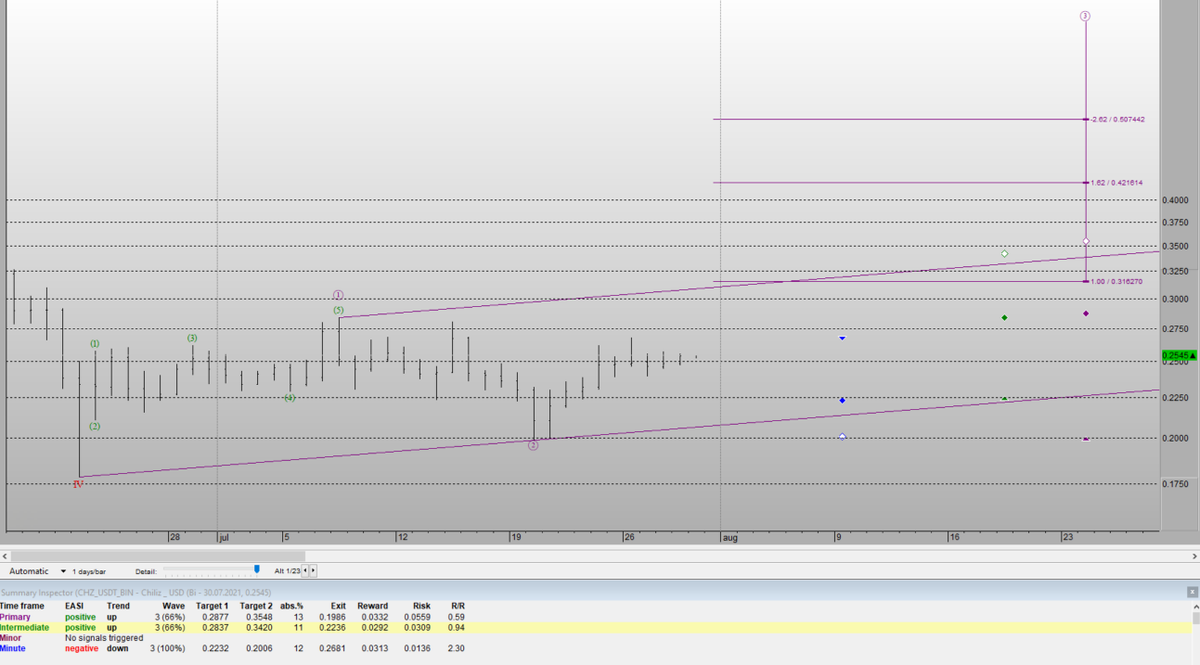Click the green (2) wave label

tap(95, 427)
